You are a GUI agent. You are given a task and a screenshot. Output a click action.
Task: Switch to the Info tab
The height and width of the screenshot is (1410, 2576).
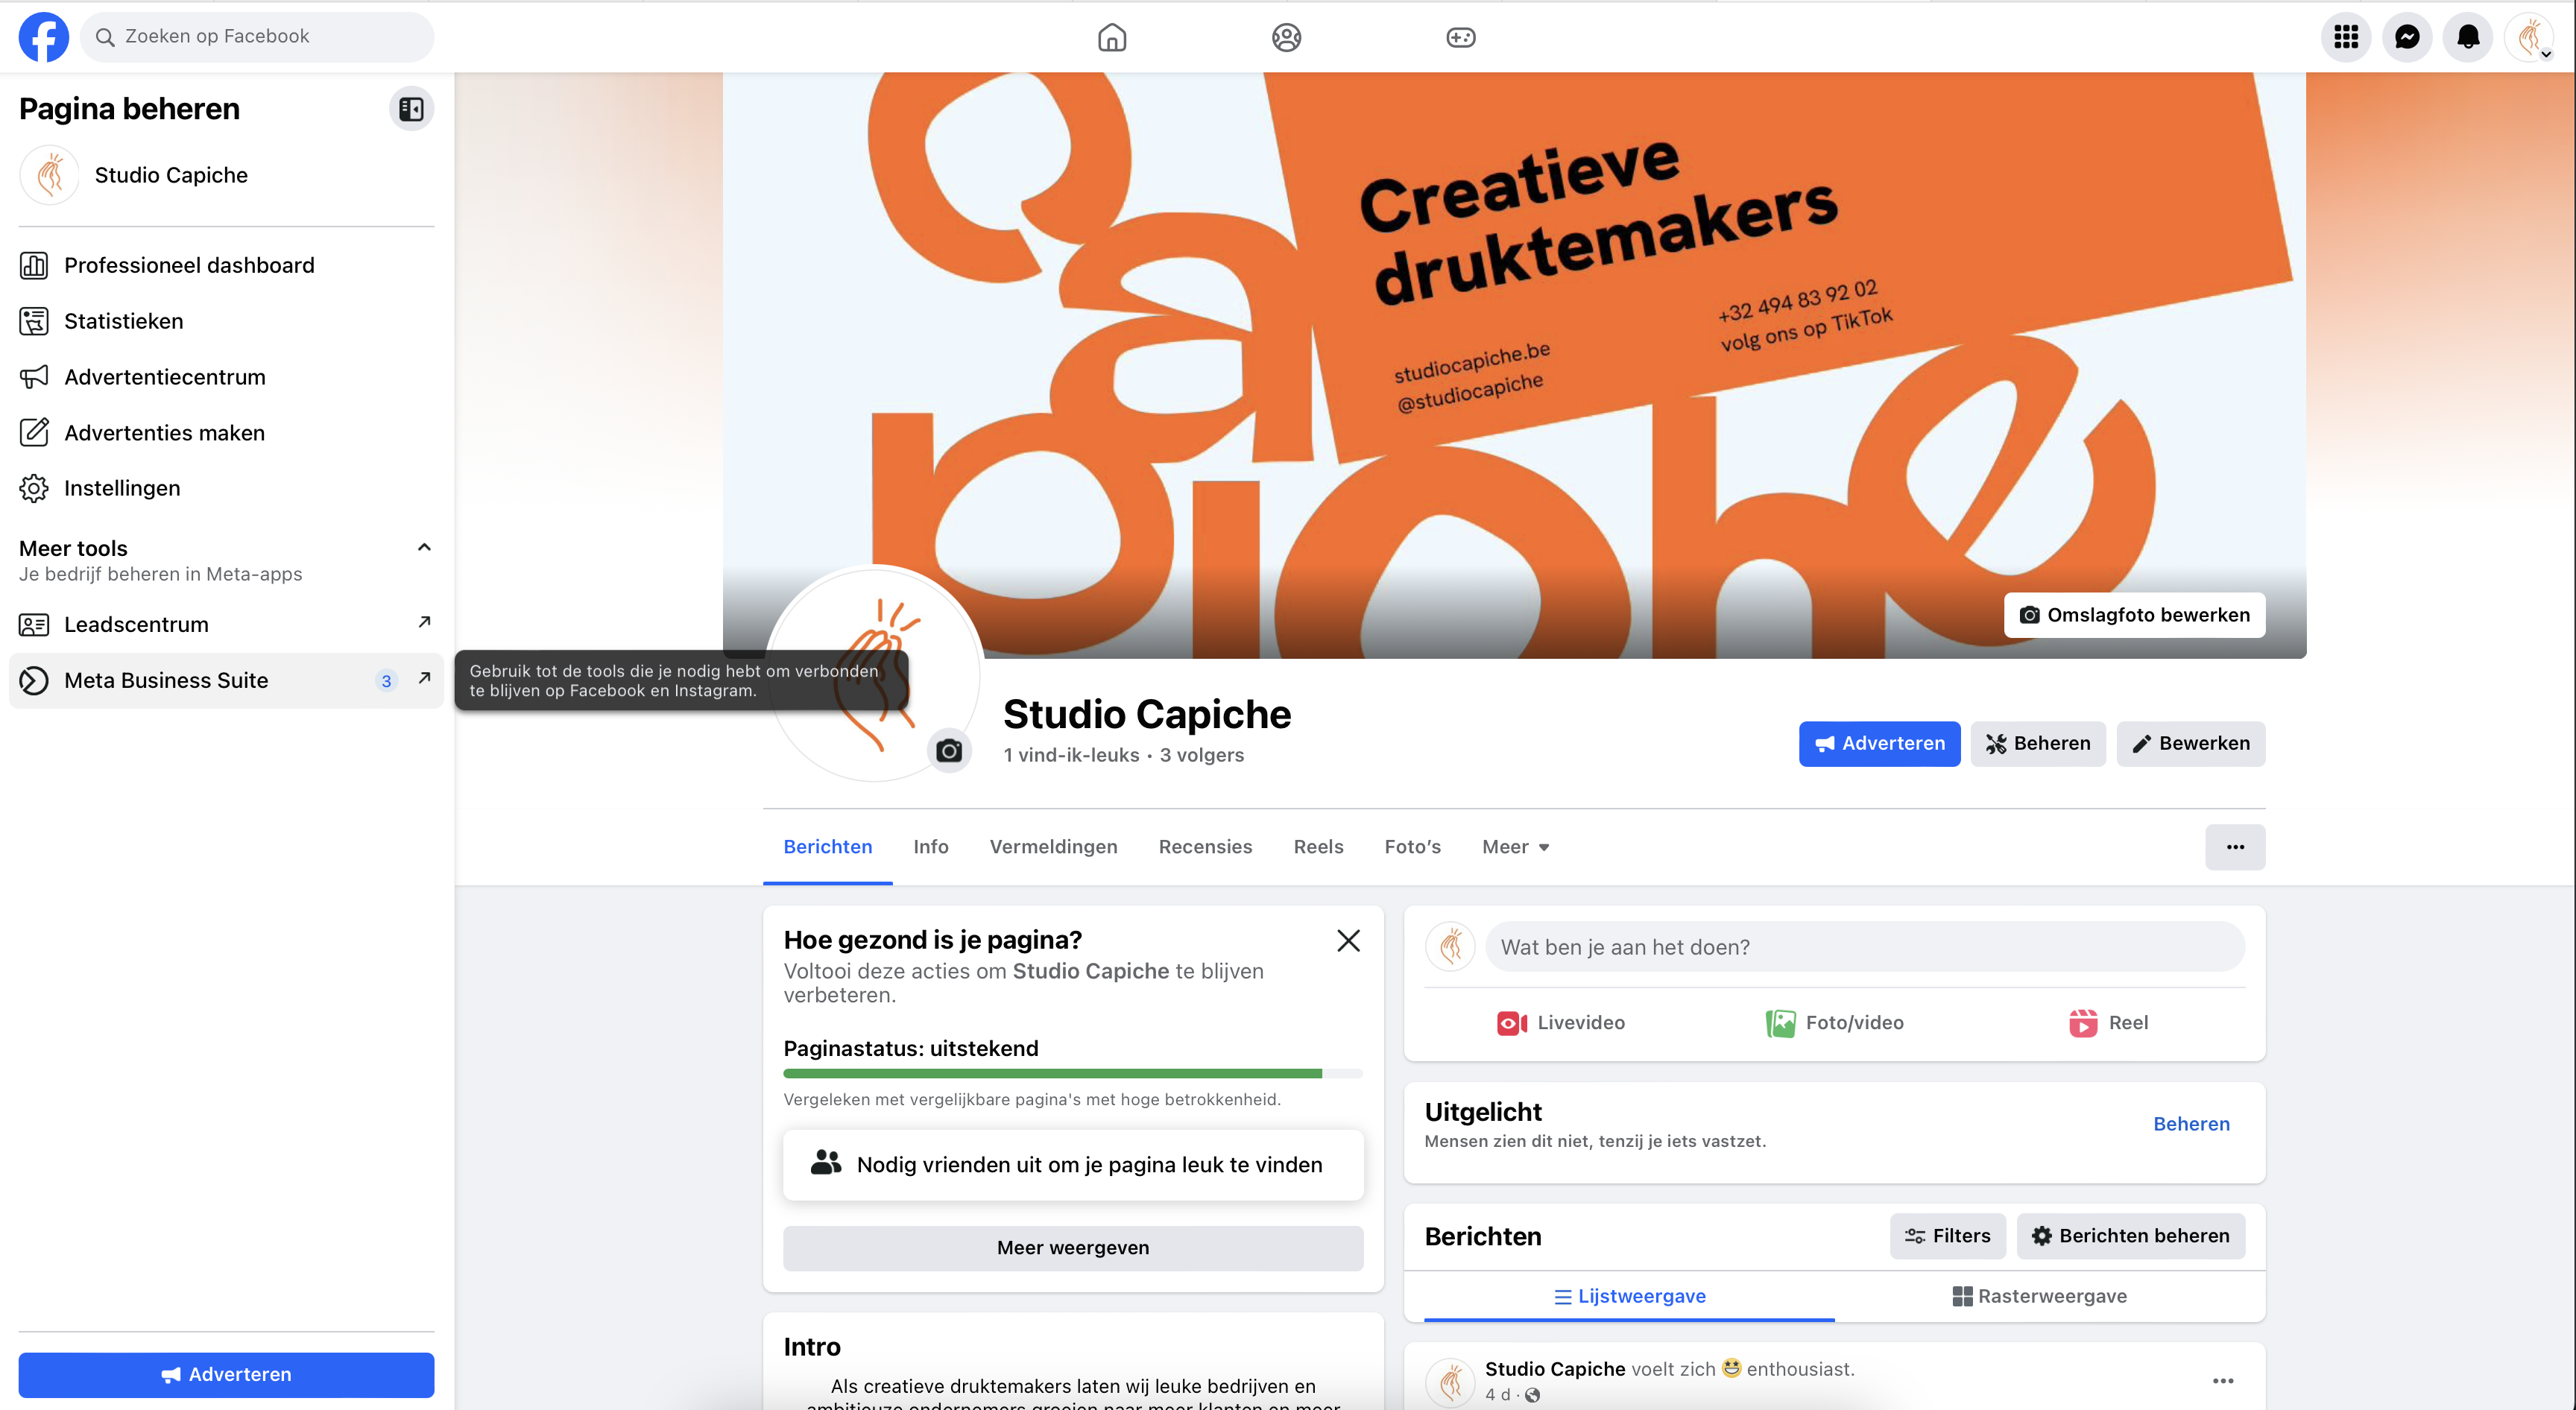[930, 847]
